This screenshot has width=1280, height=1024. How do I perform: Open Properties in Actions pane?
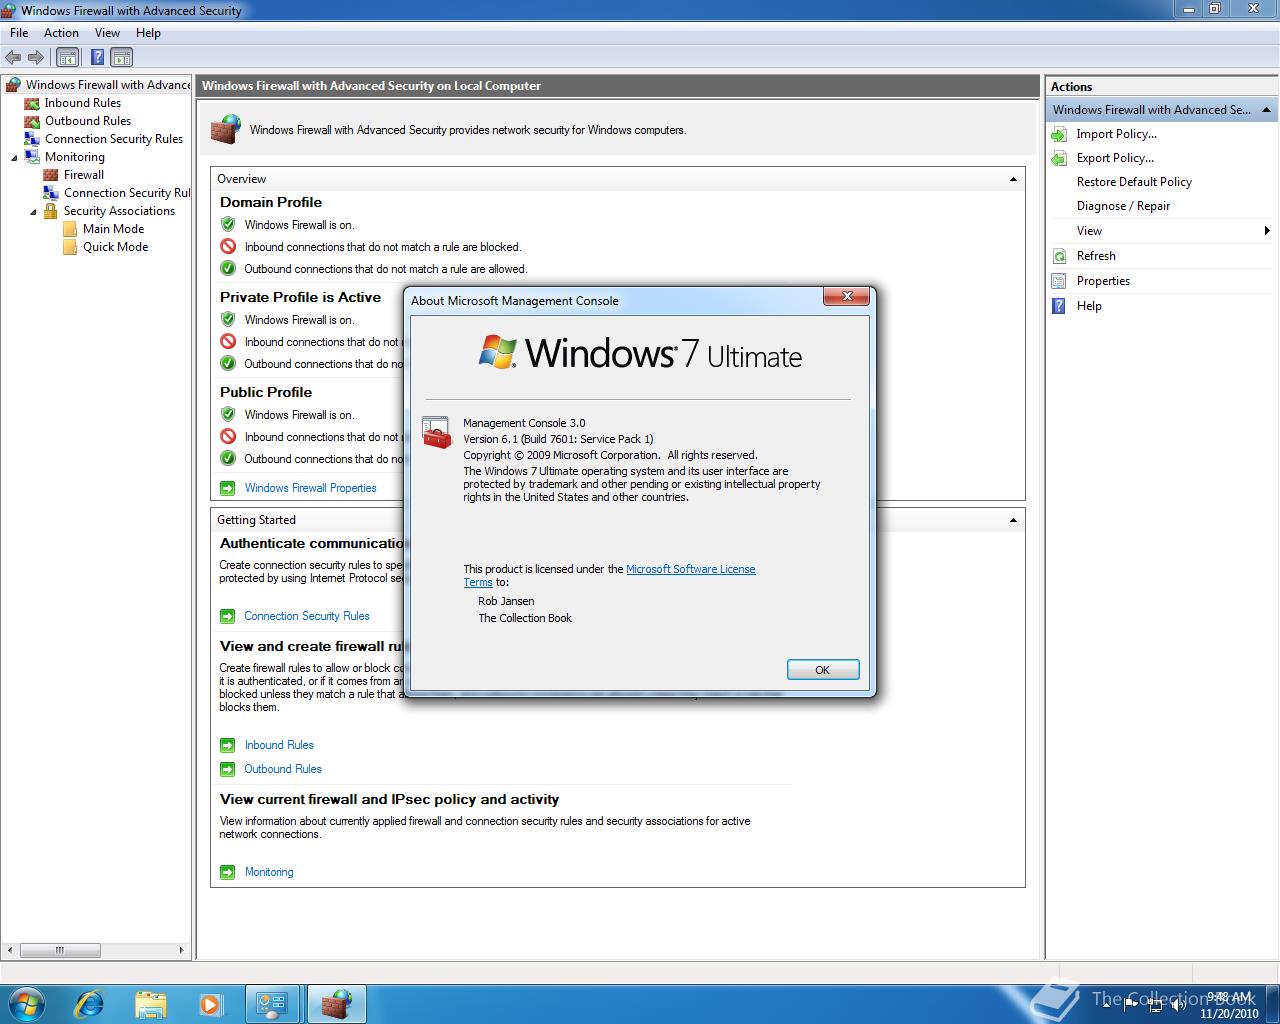[x=1103, y=281]
